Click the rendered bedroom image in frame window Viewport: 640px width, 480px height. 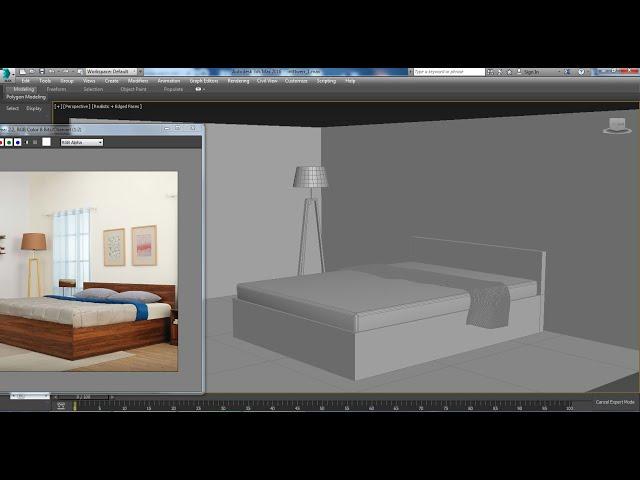[x=89, y=271]
